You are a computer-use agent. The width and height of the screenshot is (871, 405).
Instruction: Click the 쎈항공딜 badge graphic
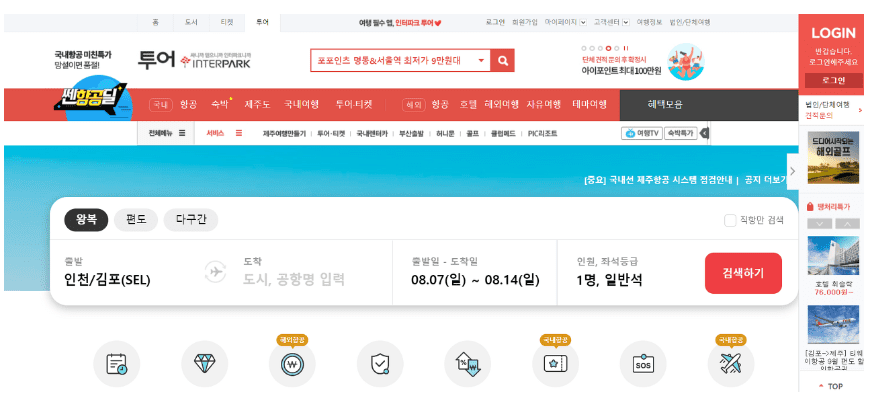[x=93, y=99]
